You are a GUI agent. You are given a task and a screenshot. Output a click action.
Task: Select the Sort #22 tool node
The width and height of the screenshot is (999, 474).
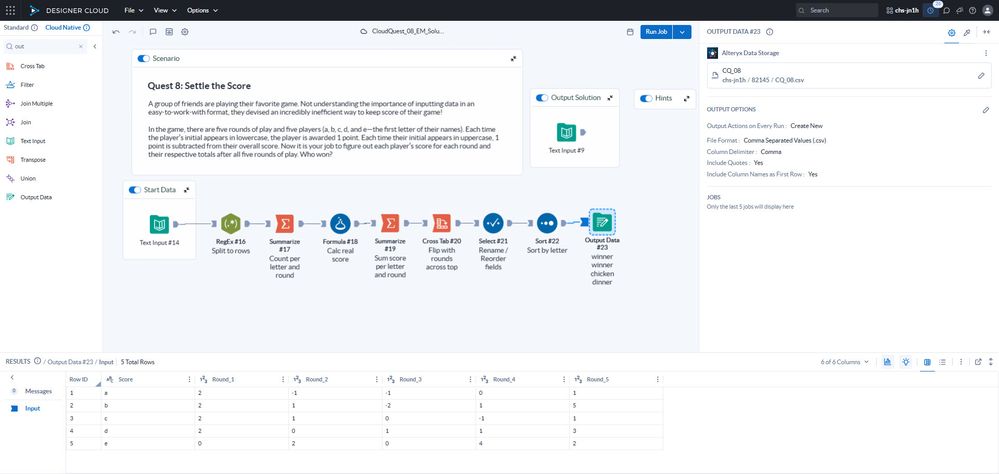[547, 224]
